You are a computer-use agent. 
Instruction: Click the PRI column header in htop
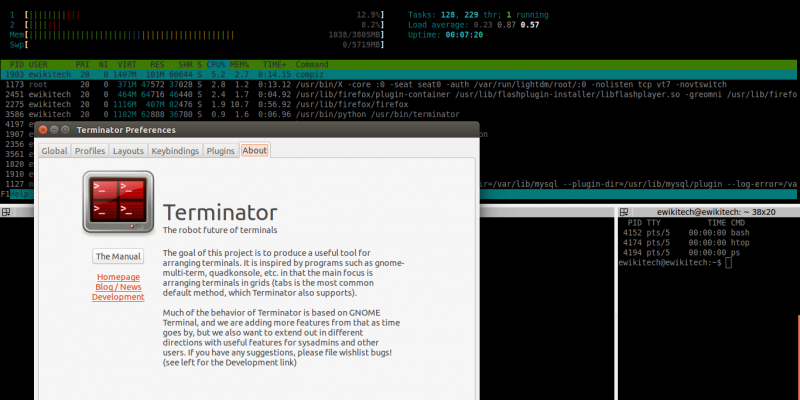pos(82,64)
